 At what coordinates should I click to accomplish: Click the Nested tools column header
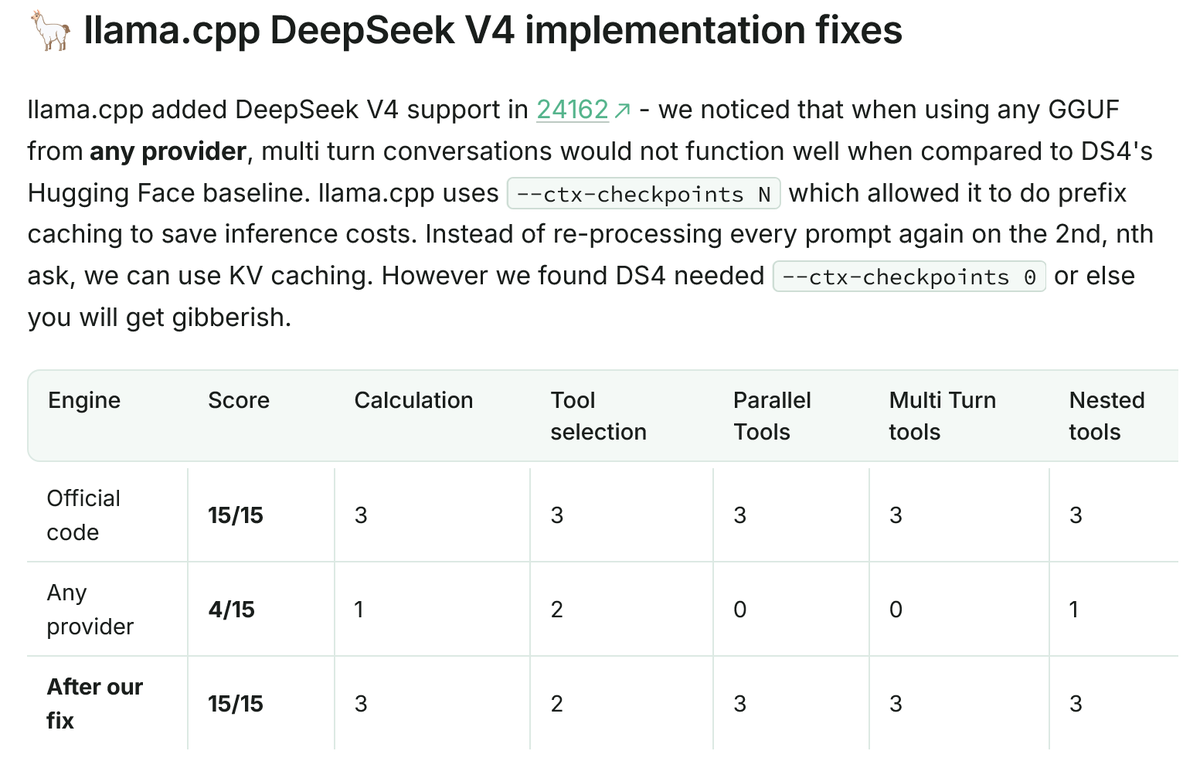1107,416
